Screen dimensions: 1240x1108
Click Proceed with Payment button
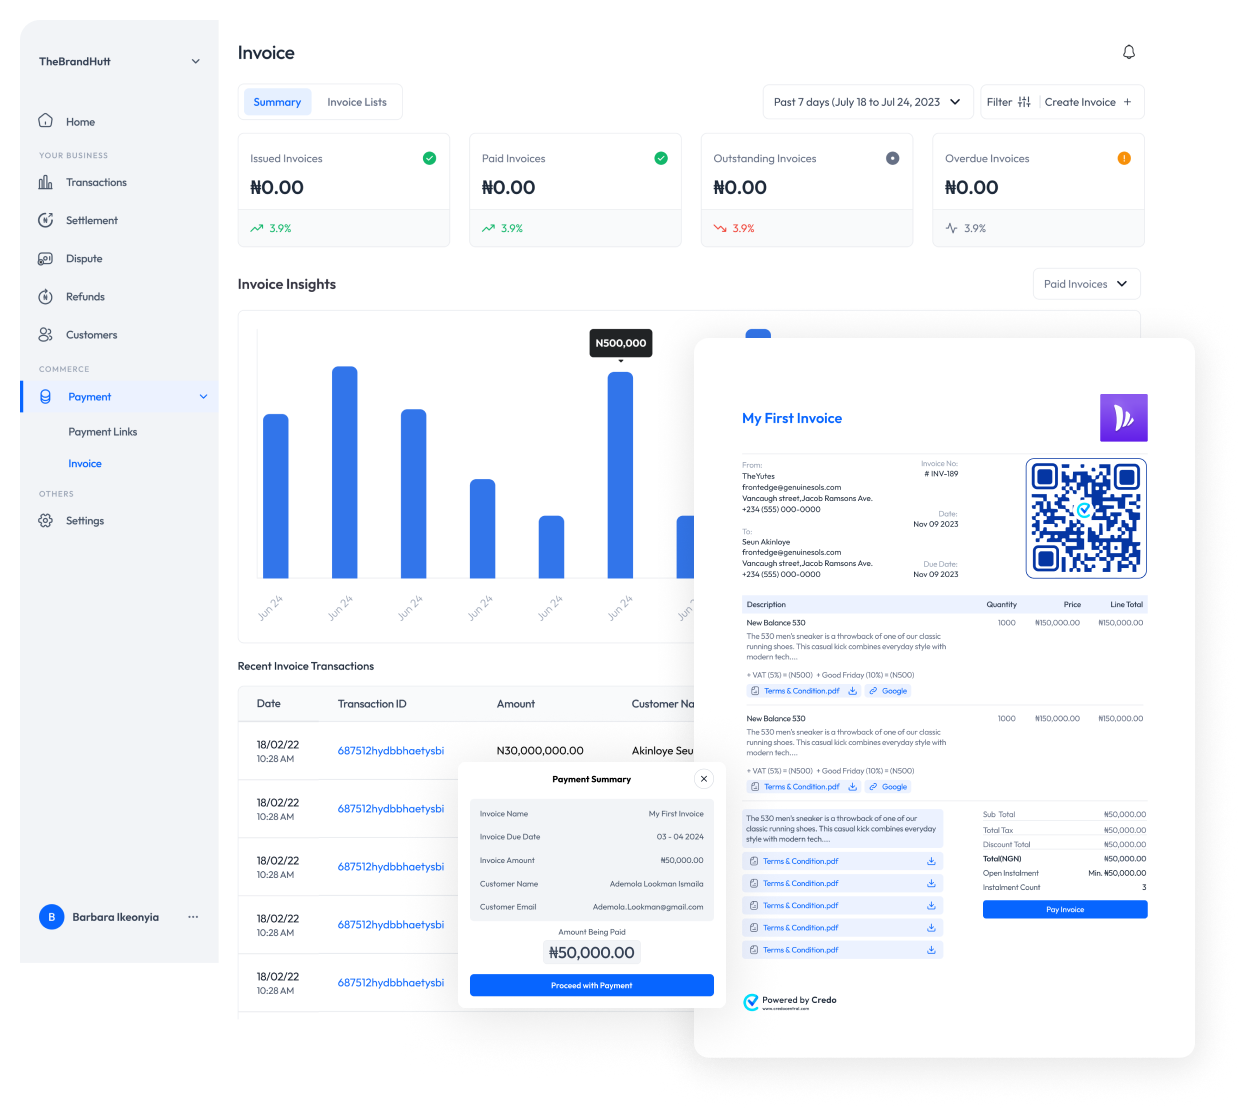click(592, 985)
